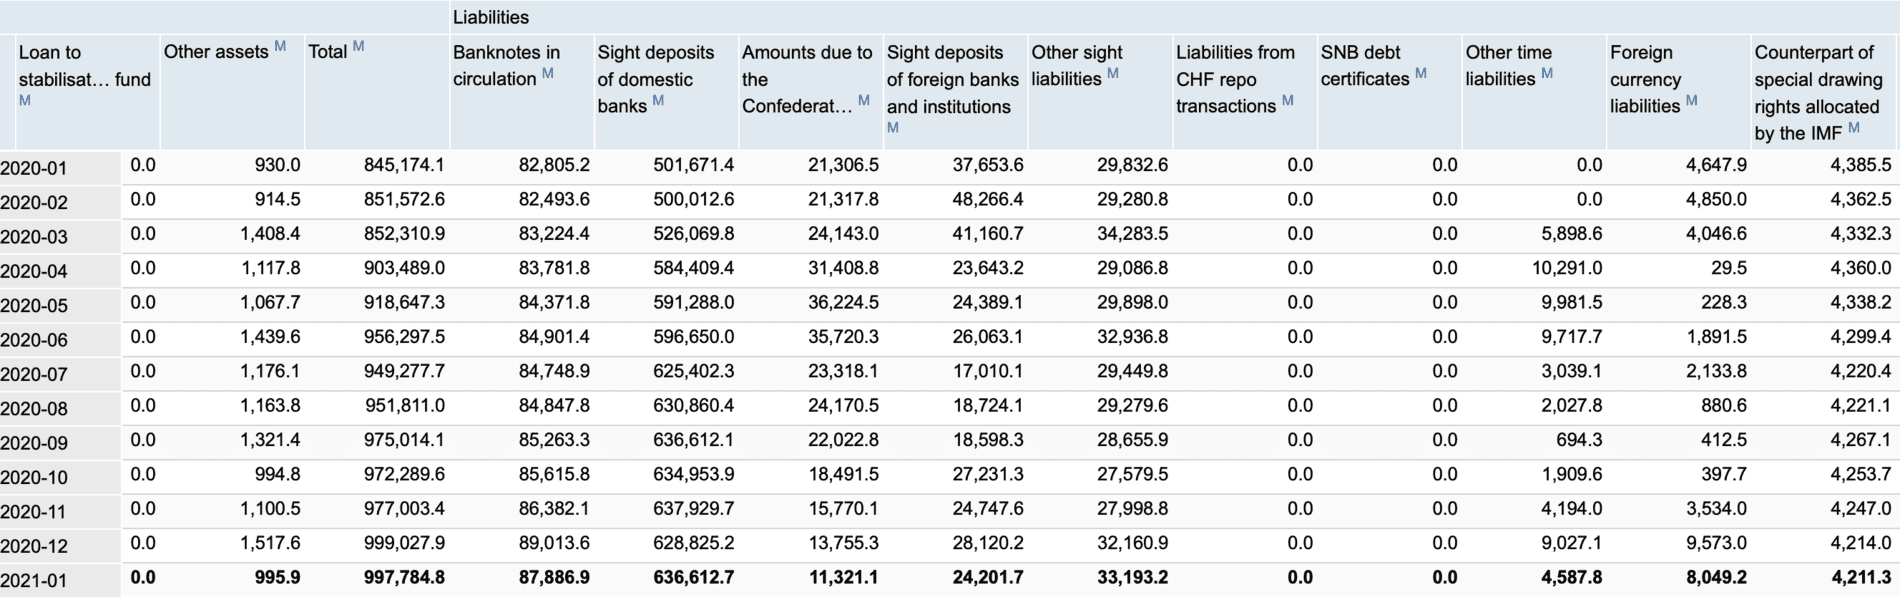Open metadata for Other time liabilities

[1547, 73]
